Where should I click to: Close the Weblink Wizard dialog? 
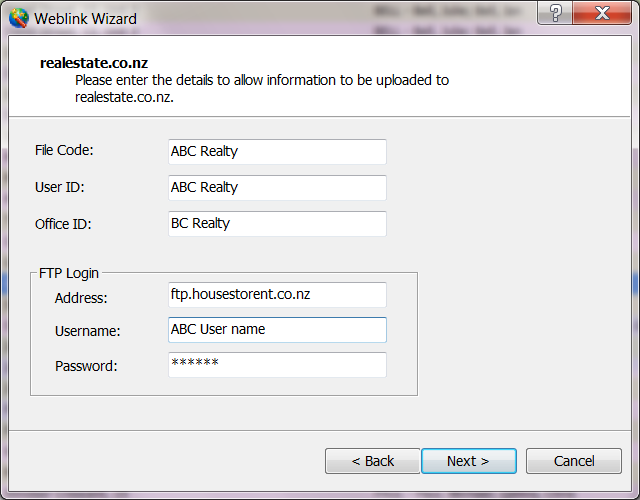602,13
